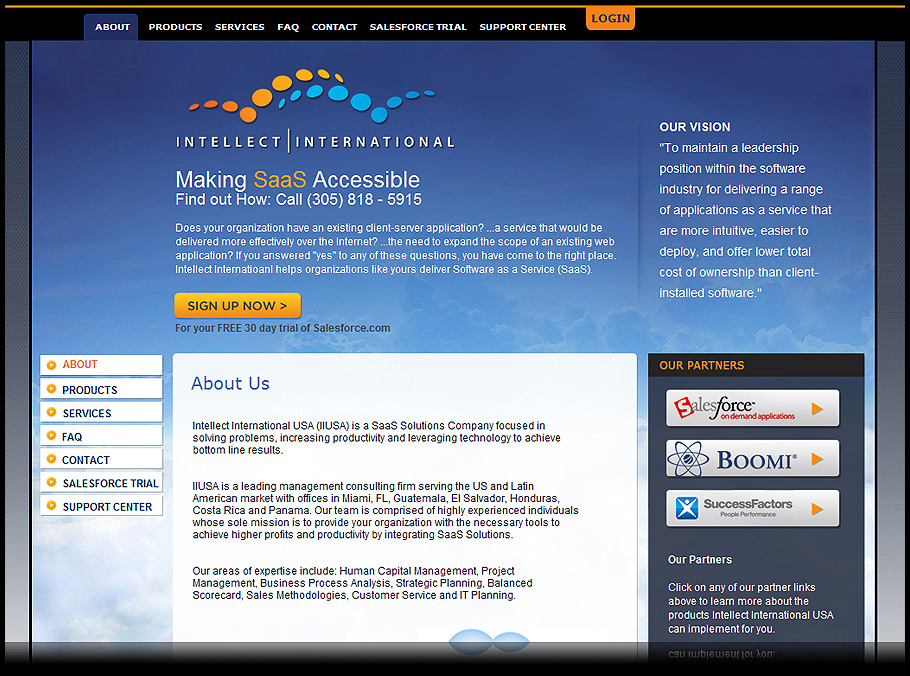Open the ABOUT tab in top navigation
The image size is (910, 676).
pyautogui.click(x=112, y=27)
